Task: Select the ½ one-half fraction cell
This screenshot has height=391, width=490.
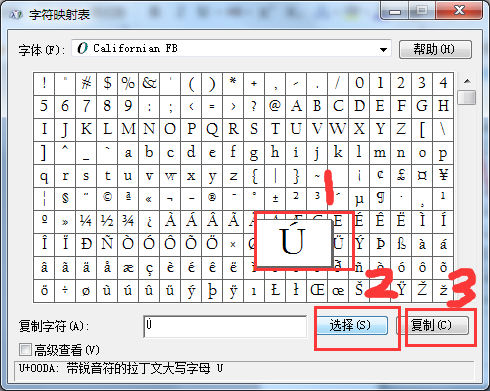Action: 107,221
